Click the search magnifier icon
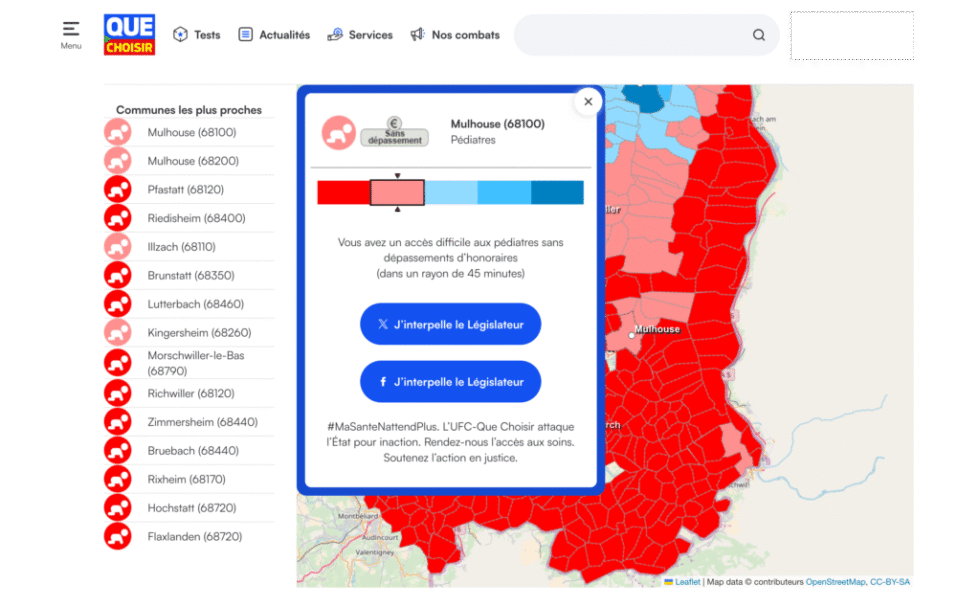The width and height of the screenshot is (980, 606). (x=759, y=35)
